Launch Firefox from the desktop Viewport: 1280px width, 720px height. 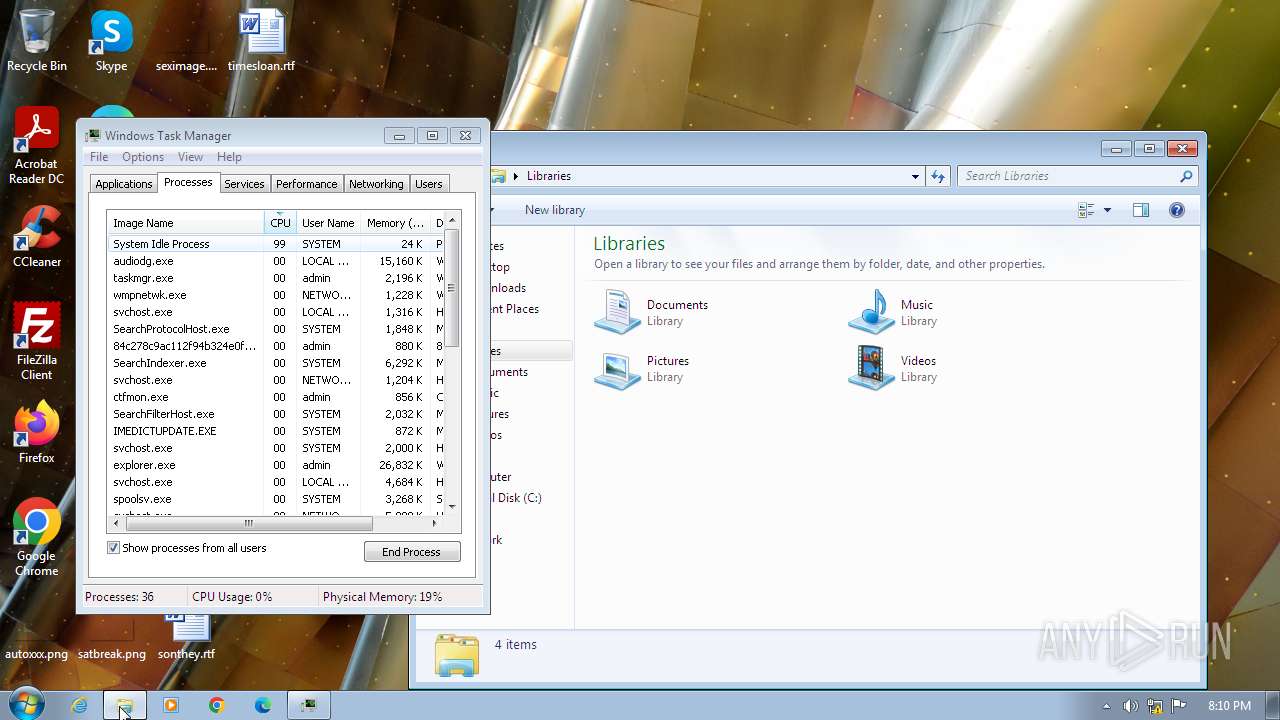pos(37,432)
